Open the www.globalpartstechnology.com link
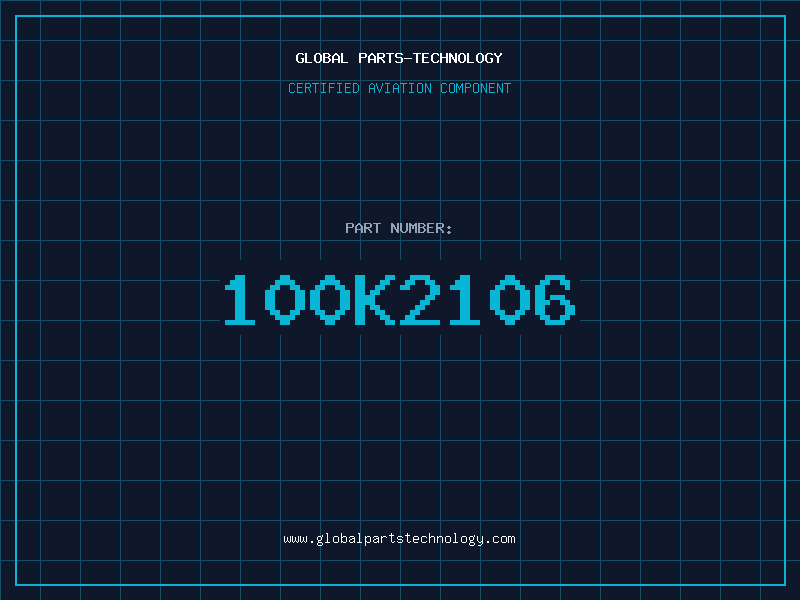800x600 pixels. (399, 539)
